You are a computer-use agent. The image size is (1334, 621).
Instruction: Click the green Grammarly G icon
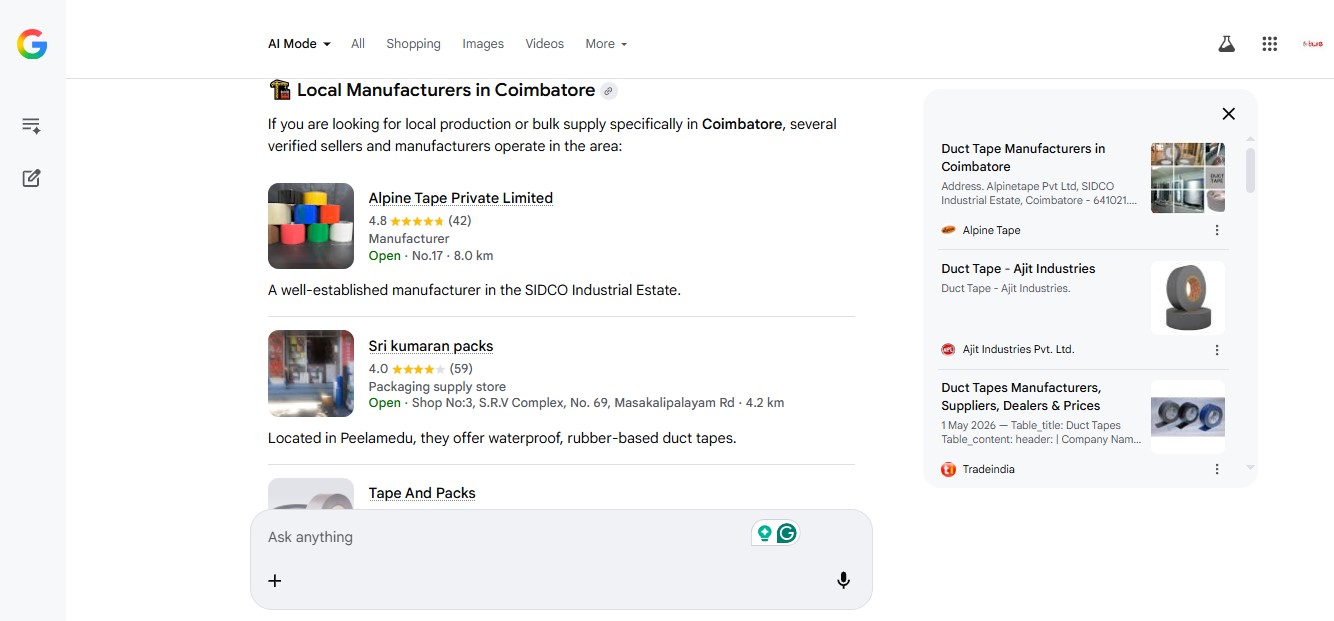point(787,533)
